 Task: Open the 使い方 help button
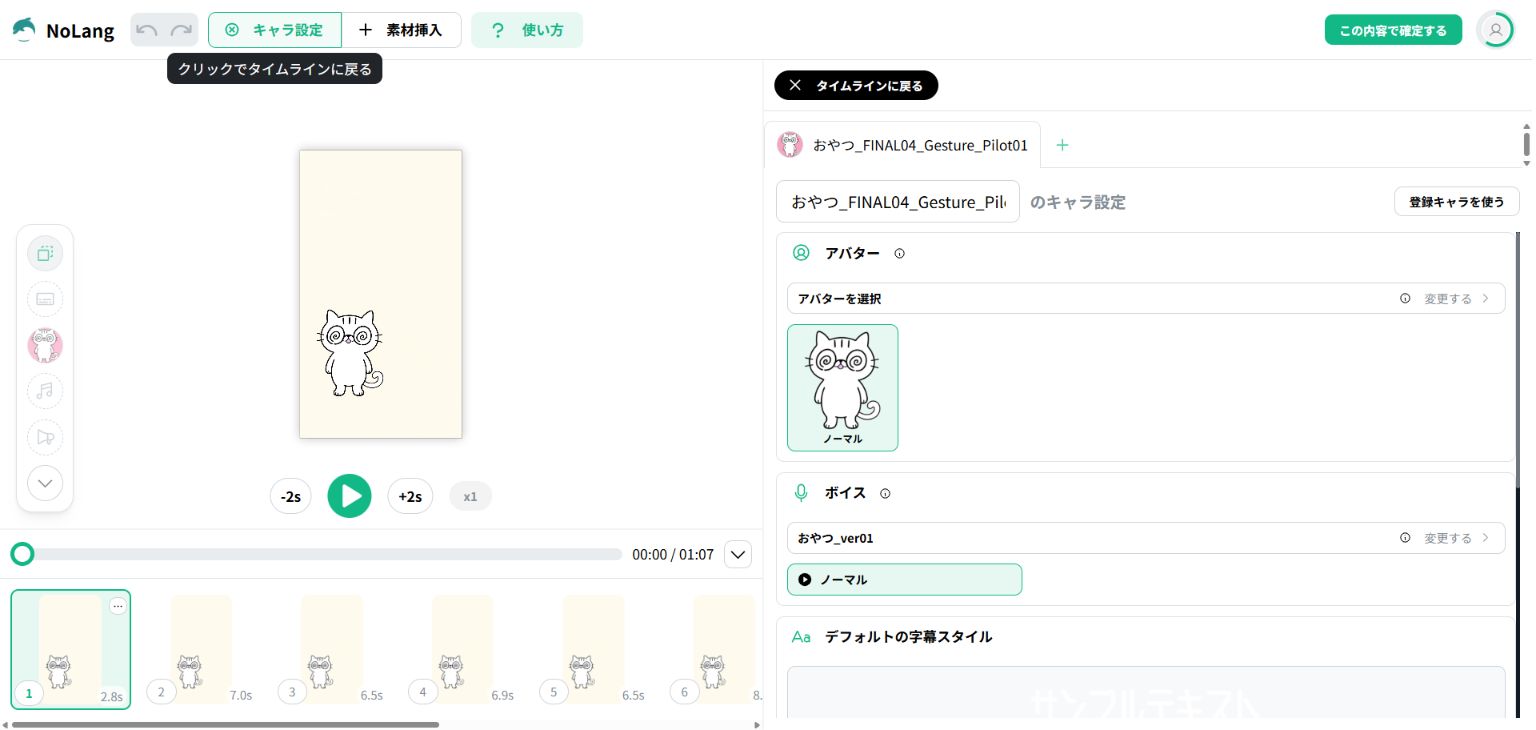point(527,30)
